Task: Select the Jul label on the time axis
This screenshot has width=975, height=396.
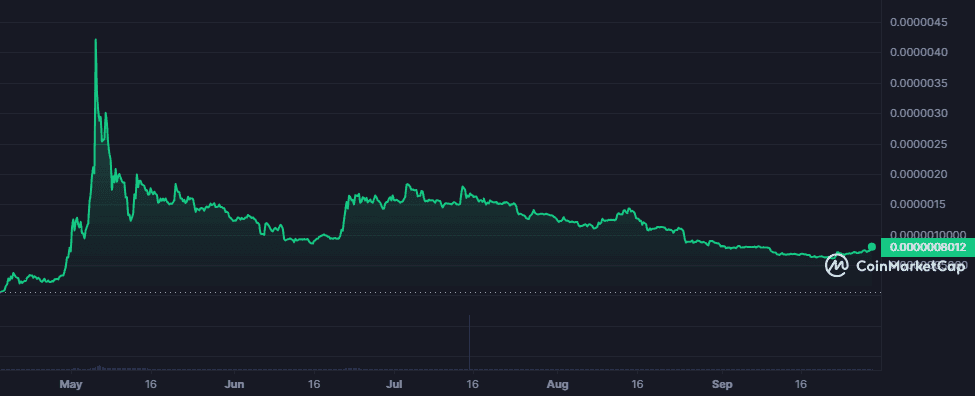Action: click(395, 384)
